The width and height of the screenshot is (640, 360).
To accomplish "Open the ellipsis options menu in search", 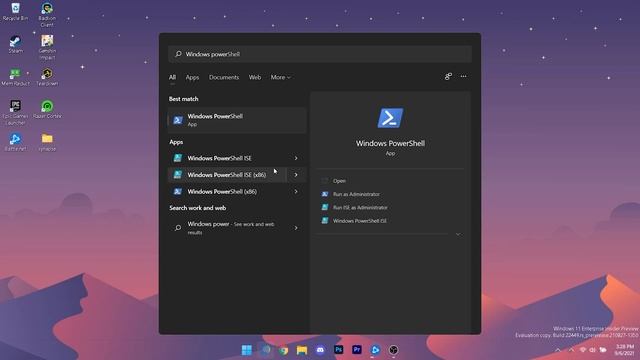I will 463,76.
